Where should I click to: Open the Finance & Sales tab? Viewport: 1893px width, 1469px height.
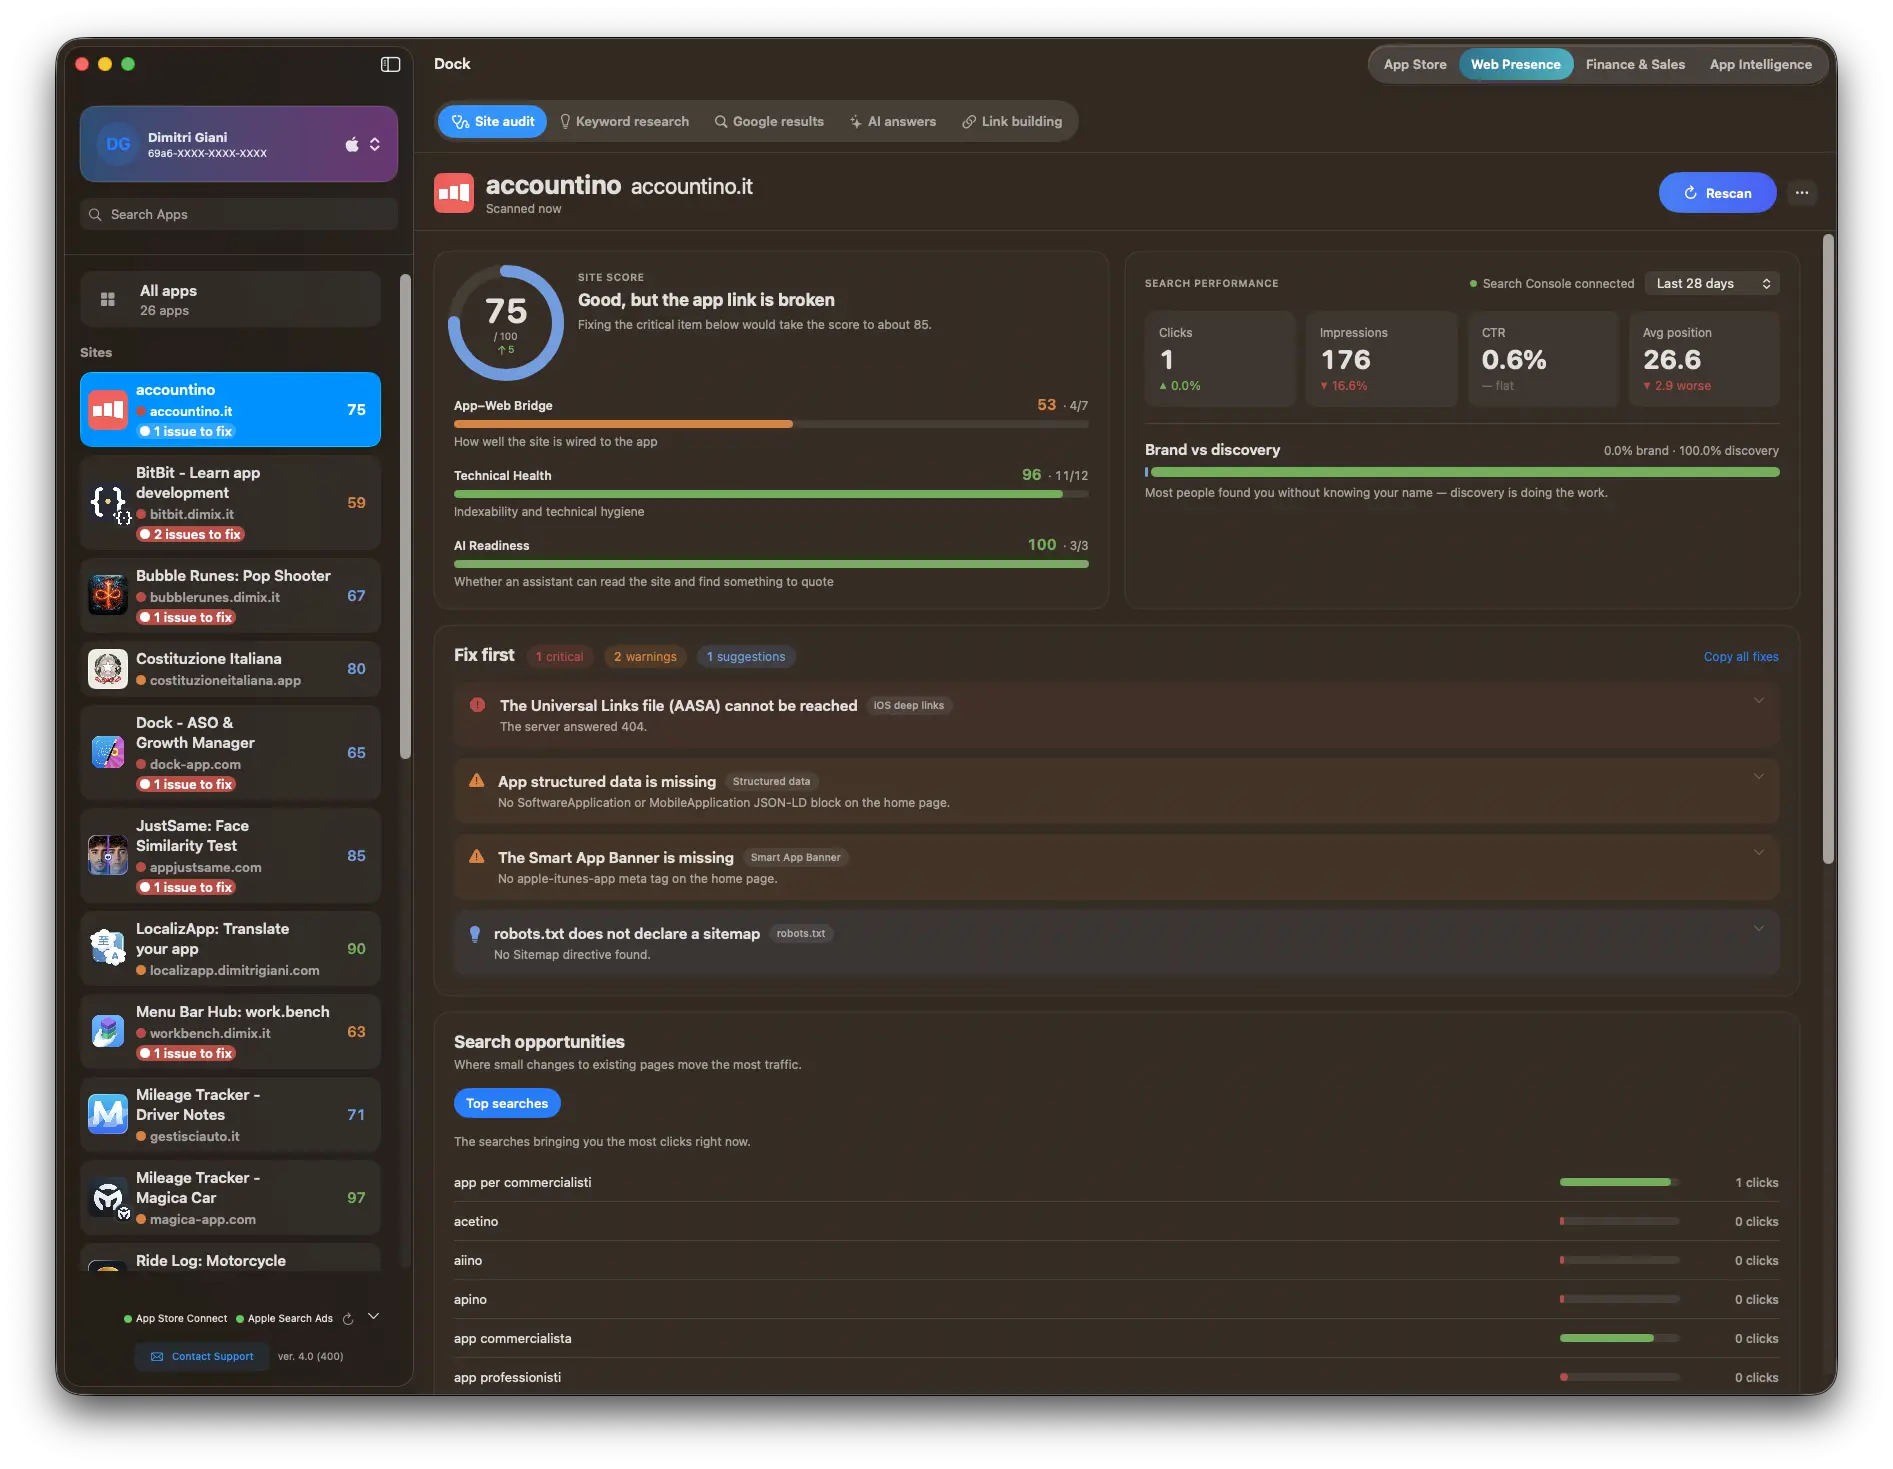1635,65
